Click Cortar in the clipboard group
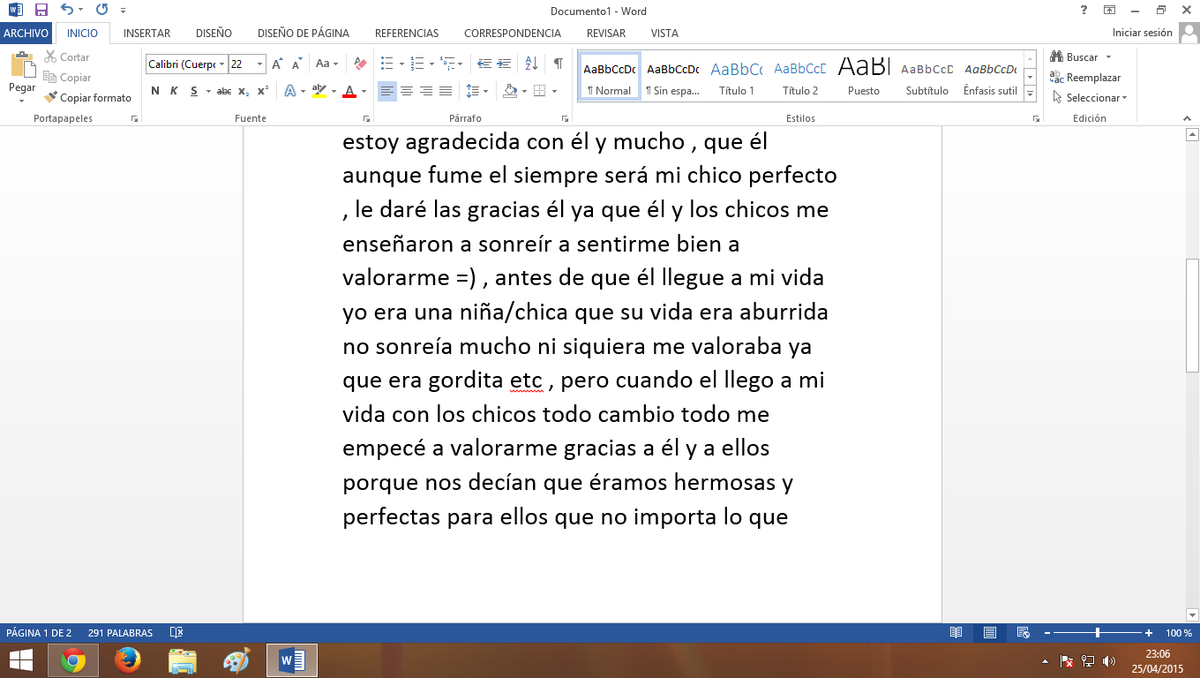 [x=67, y=57]
